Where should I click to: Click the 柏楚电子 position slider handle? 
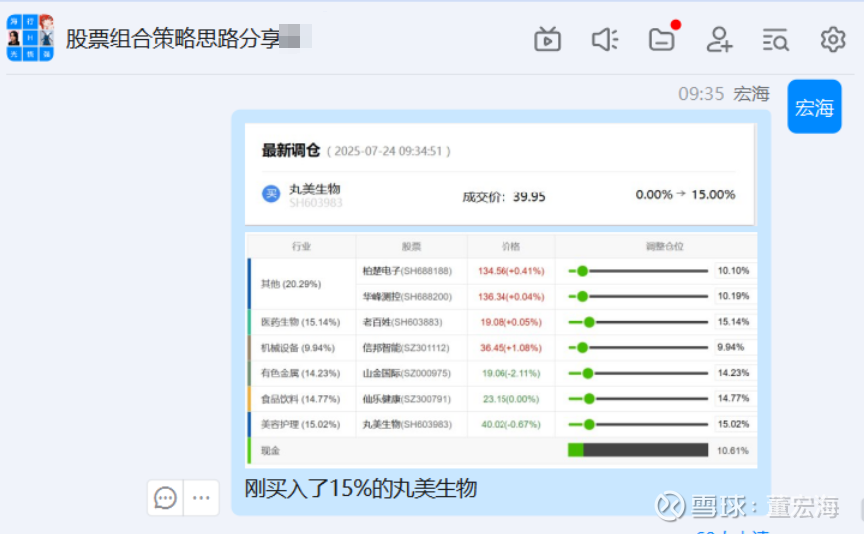point(582,271)
